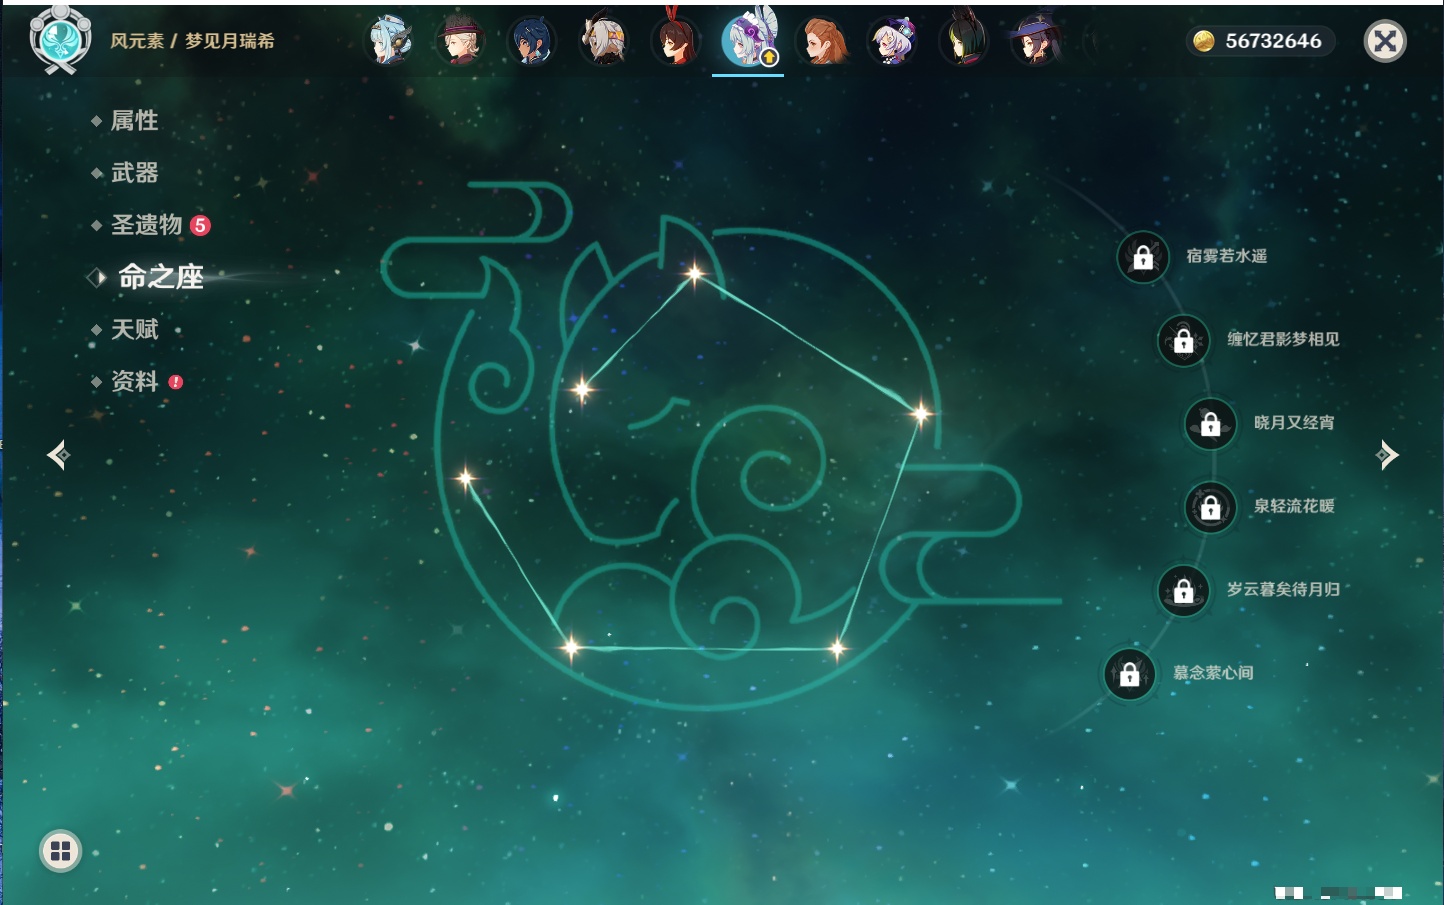Click the highlighted avatar with the up-arrow badge
Image resolution: width=1444 pixels, height=905 pixels.
pyautogui.click(x=748, y=40)
